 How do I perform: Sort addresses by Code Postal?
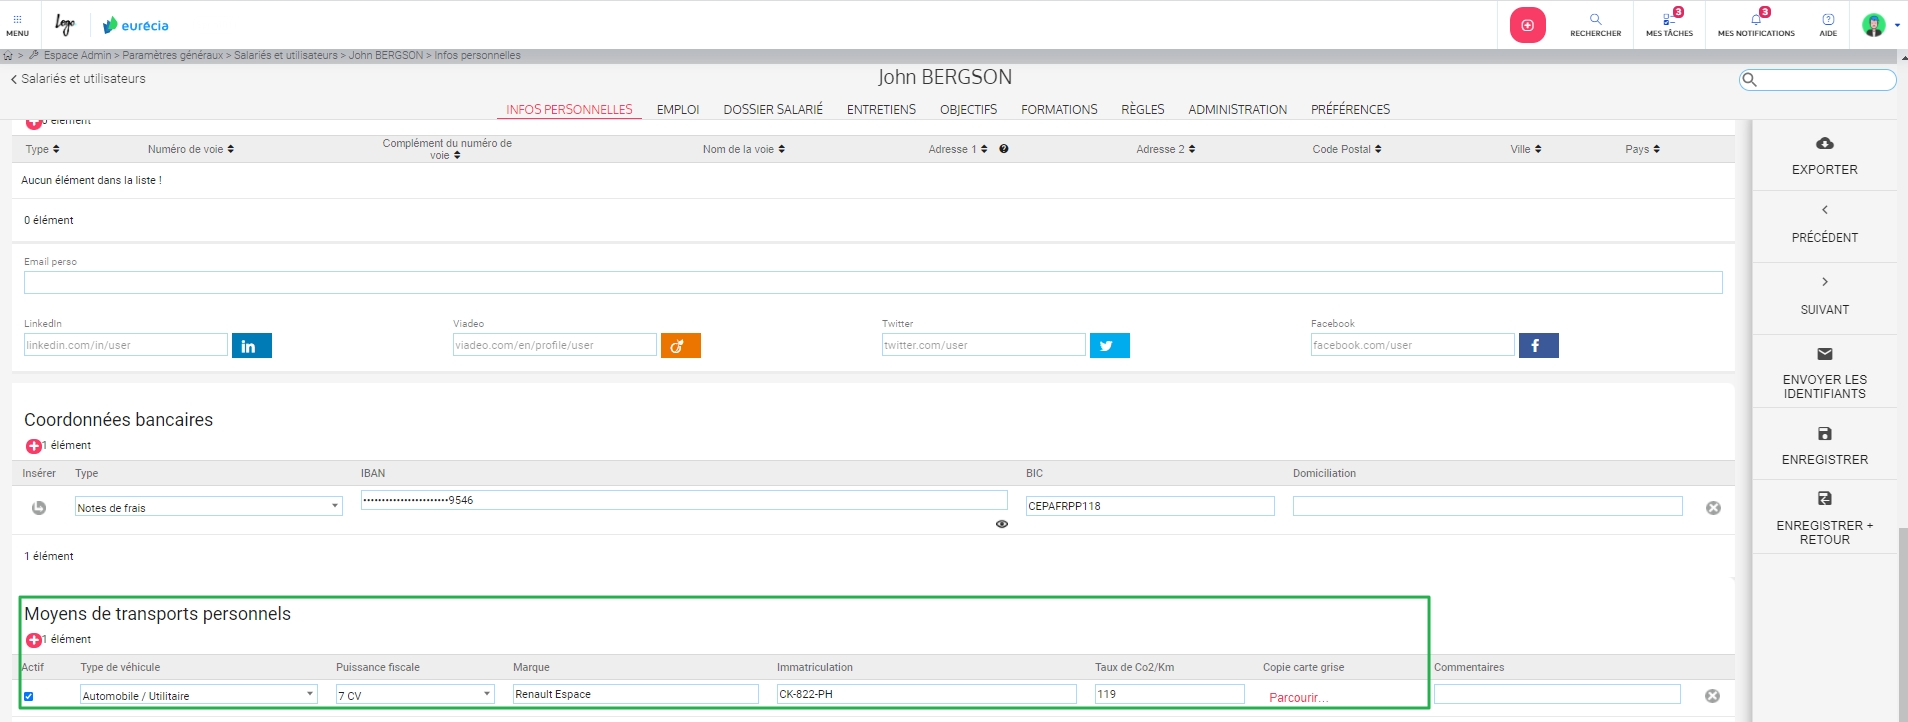[1347, 149]
